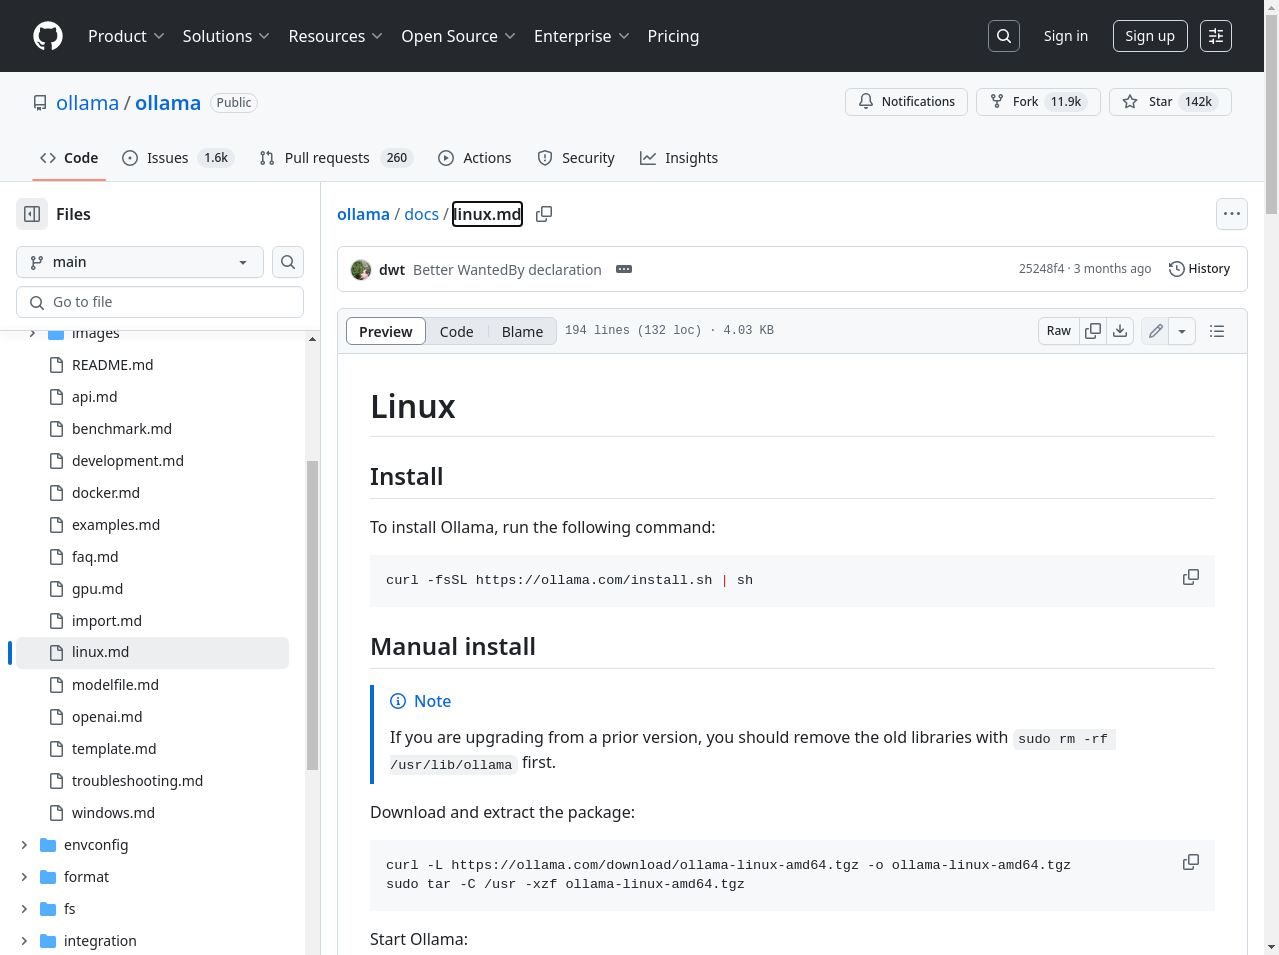This screenshot has width=1279, height=955.
Task: Open the docs breadcrumb link
Action: pyautogui.click(x=421, y=214)
